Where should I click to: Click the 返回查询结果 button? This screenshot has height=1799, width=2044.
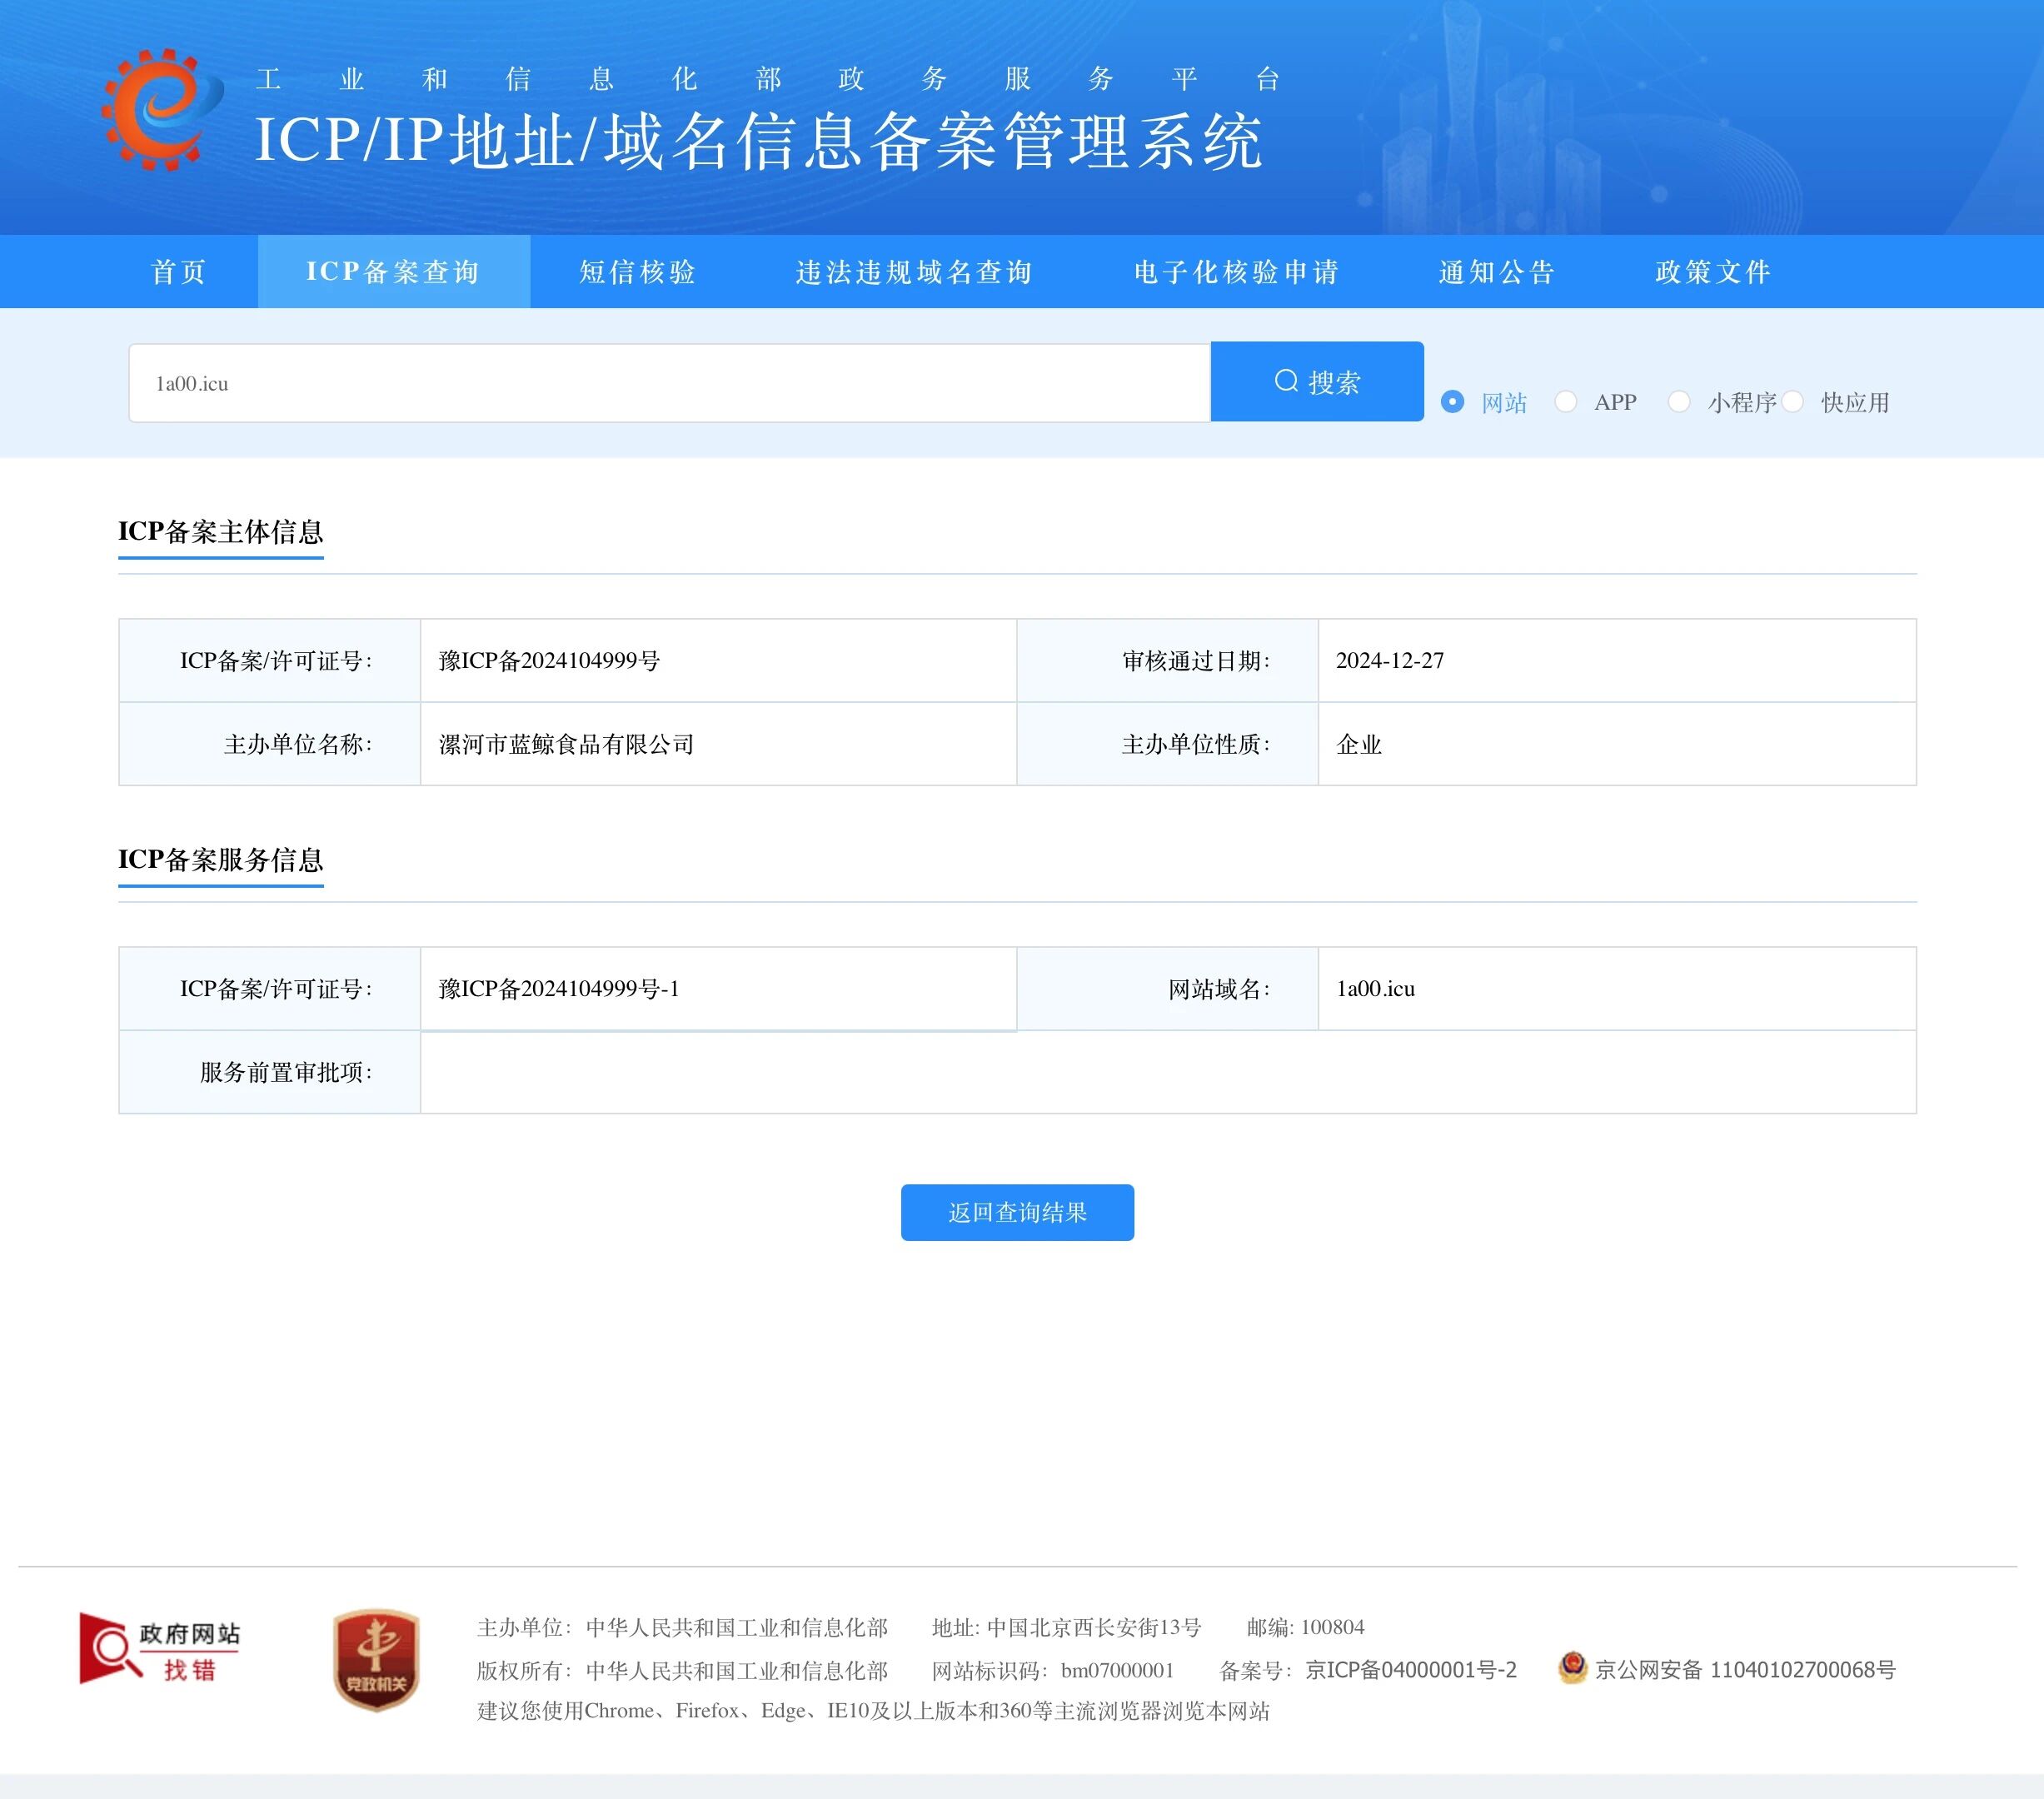1017,1212
